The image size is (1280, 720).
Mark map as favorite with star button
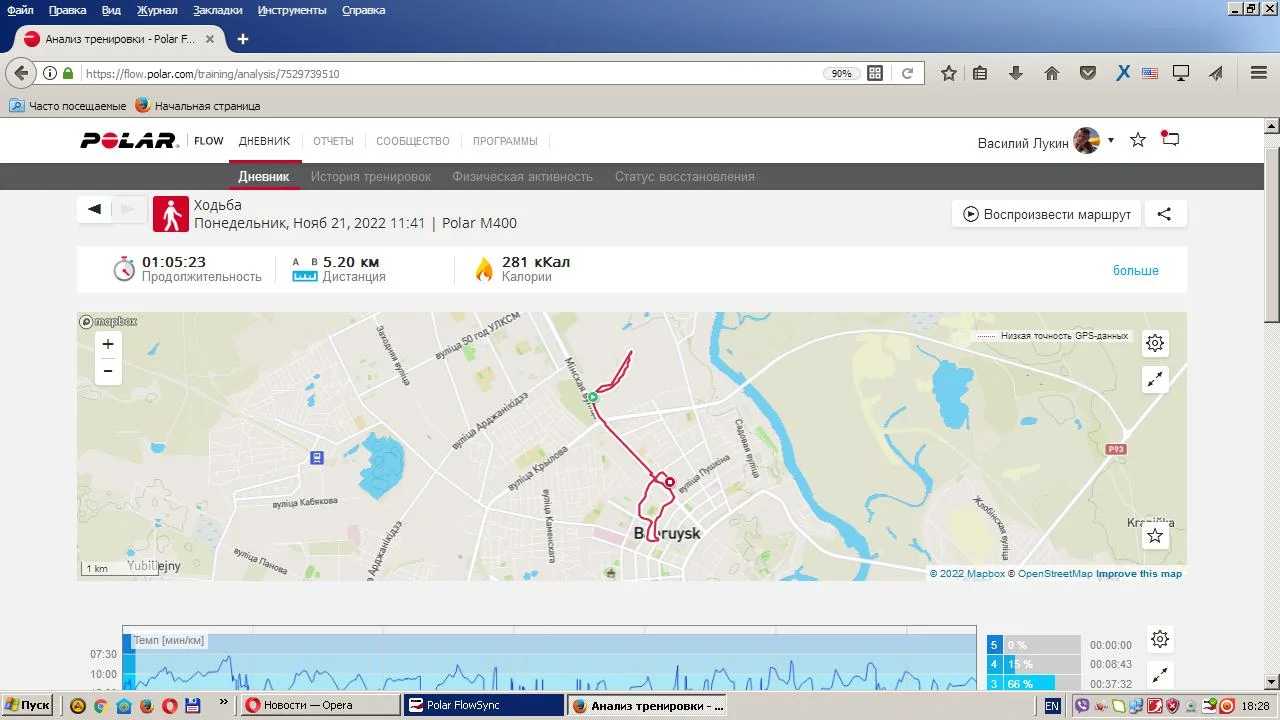pyautogui.click(x=1155, y=536)
